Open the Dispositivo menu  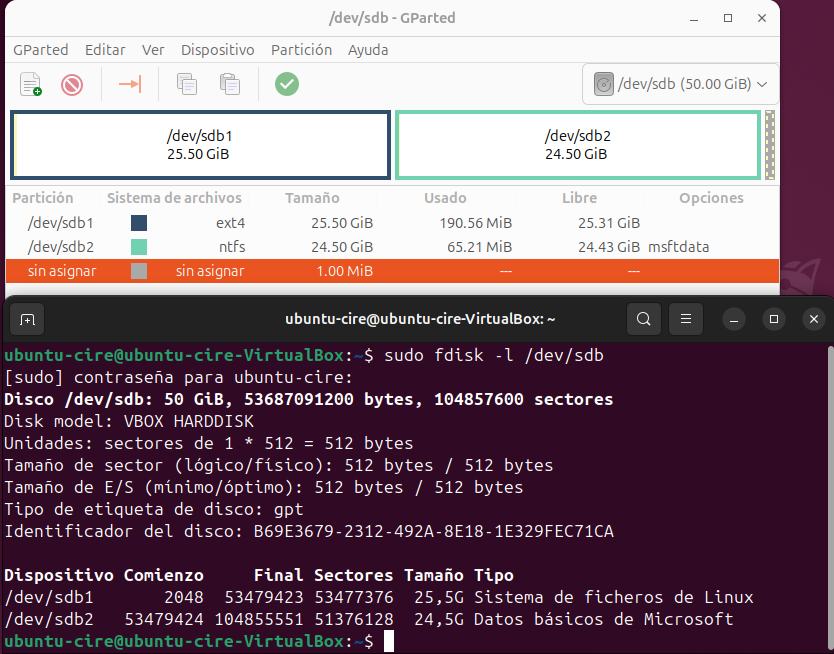pyautogui.click(x=217, y=50)
